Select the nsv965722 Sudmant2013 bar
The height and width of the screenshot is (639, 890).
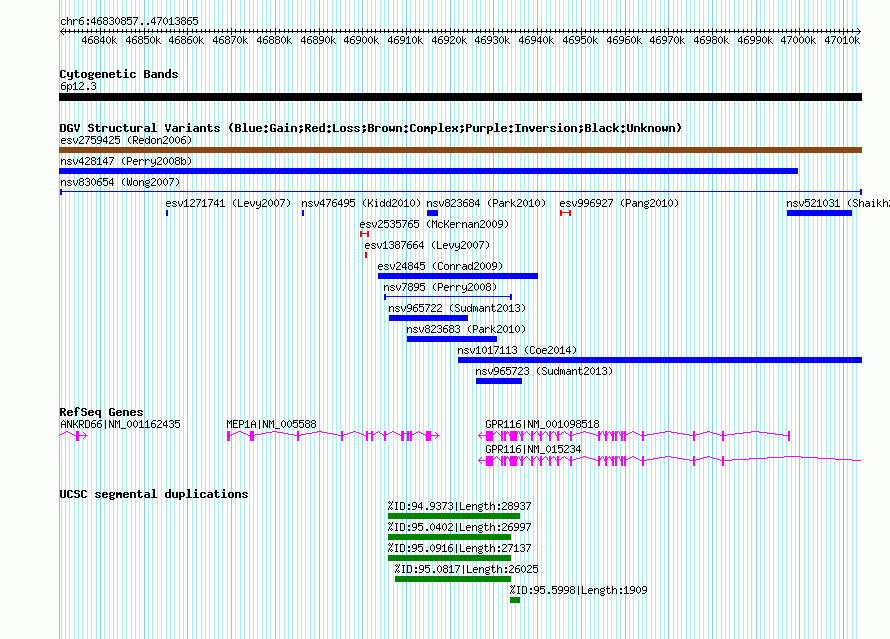point(428,318)
